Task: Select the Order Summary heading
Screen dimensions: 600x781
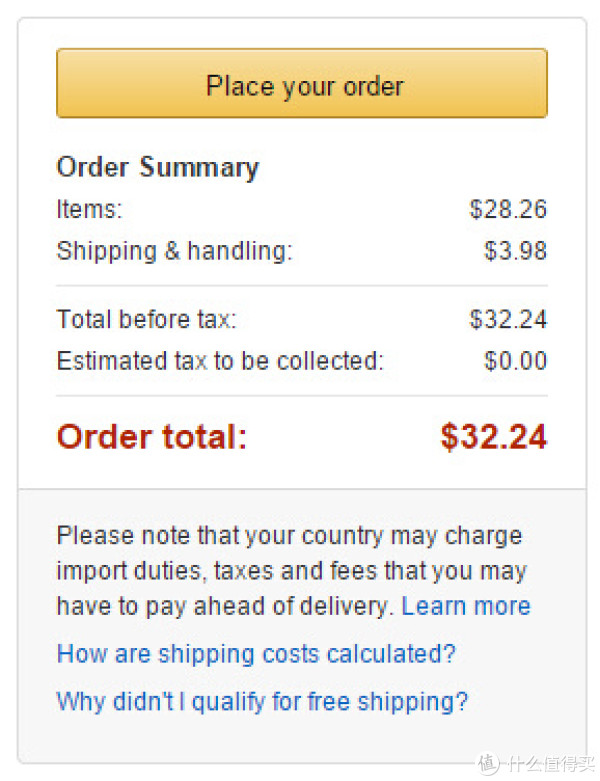Action: pos(158,167)
